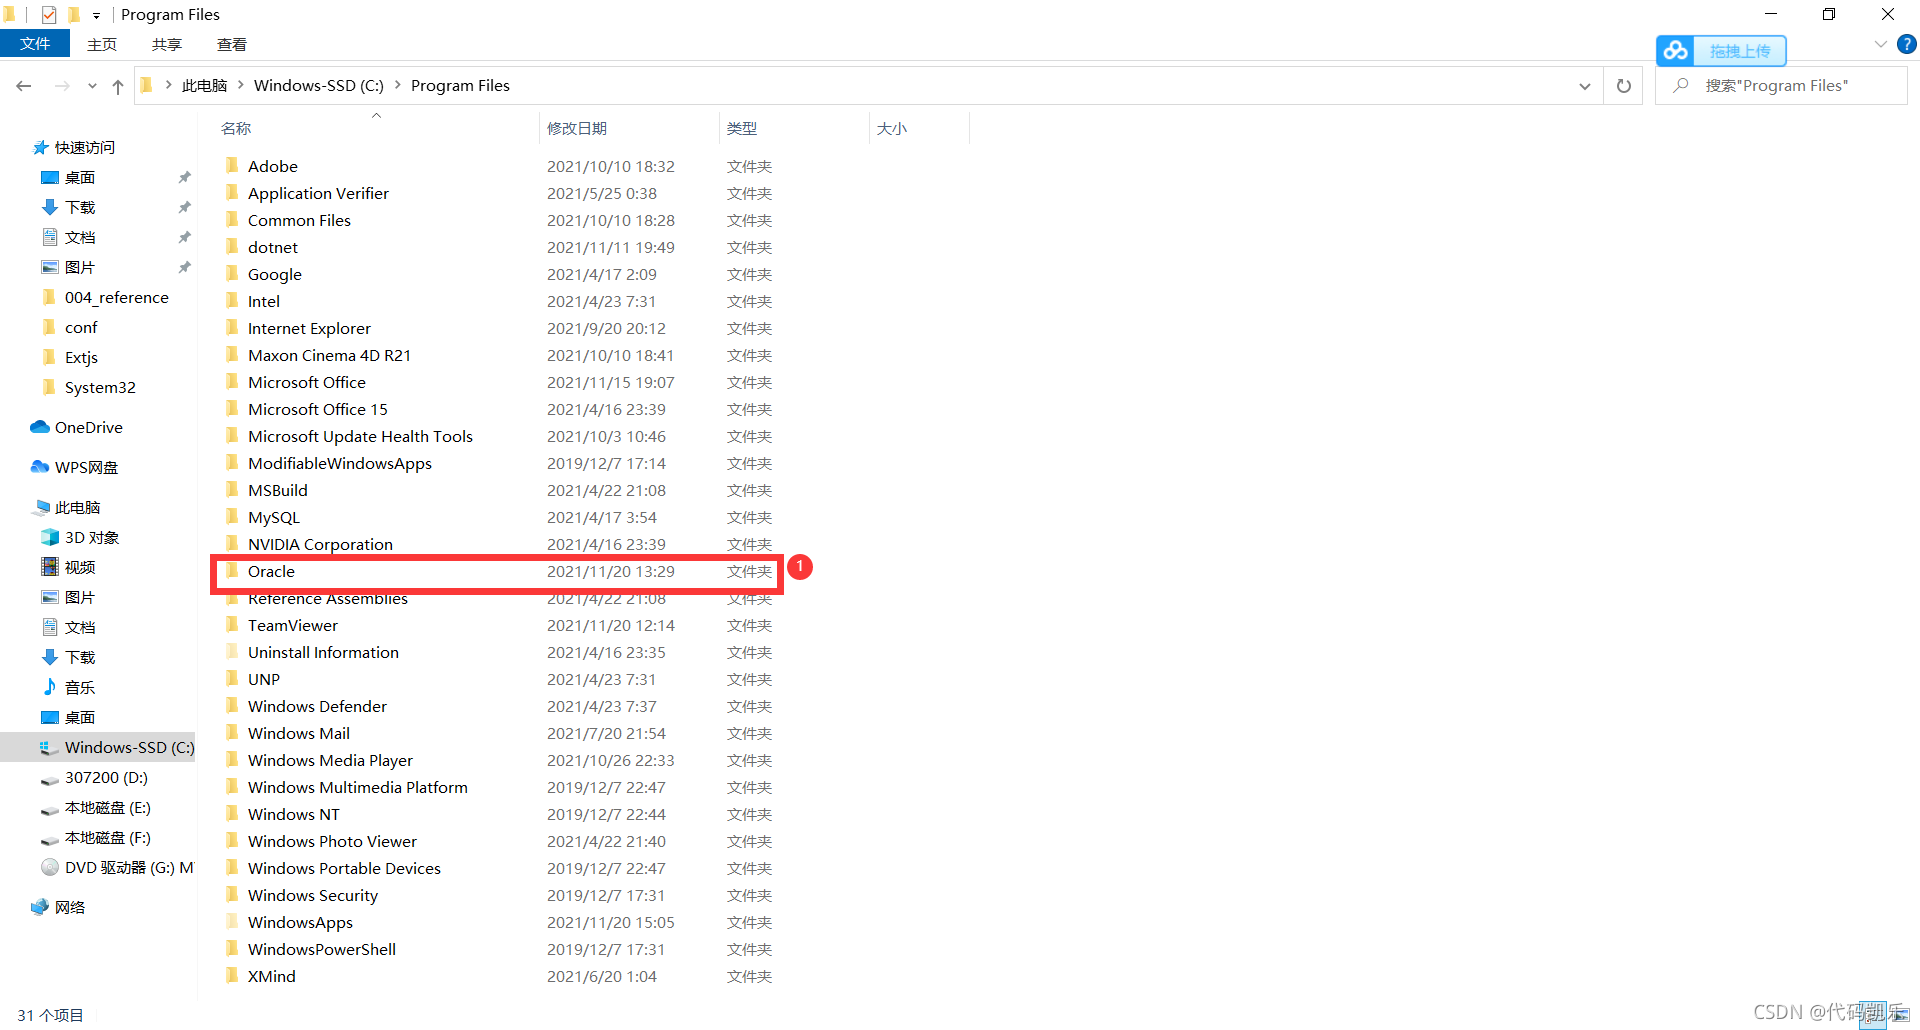
Task: Open OneDrive in the navigation pane
Action: pos(76,427)
